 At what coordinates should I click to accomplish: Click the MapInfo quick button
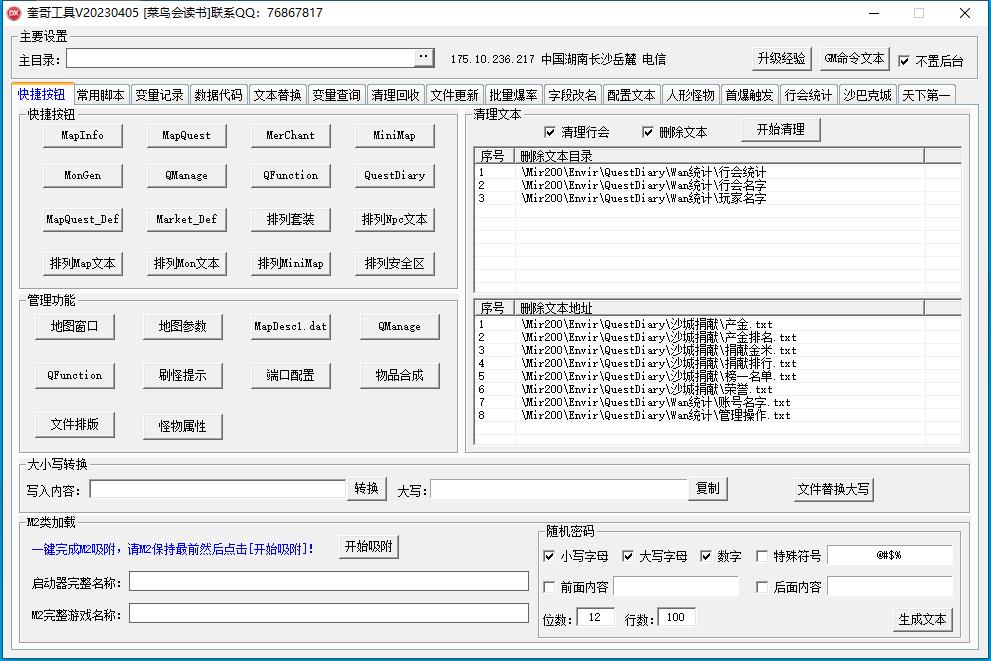[x=82, y=136]
